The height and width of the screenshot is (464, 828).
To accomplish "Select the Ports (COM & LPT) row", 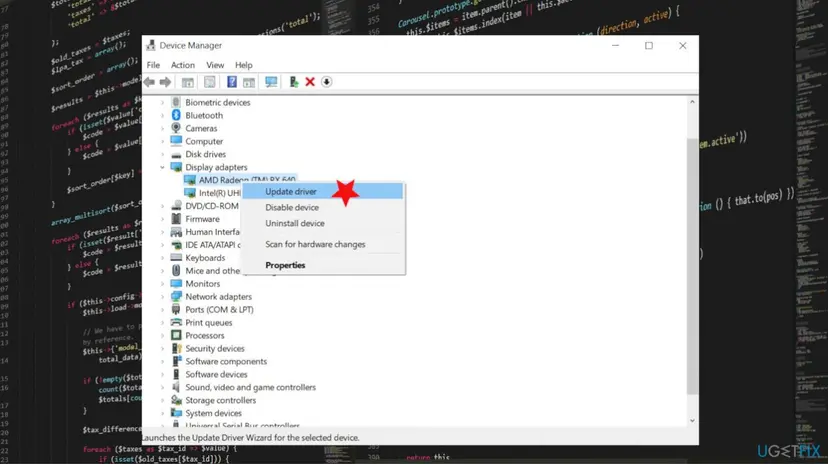I will coord(219,309).
